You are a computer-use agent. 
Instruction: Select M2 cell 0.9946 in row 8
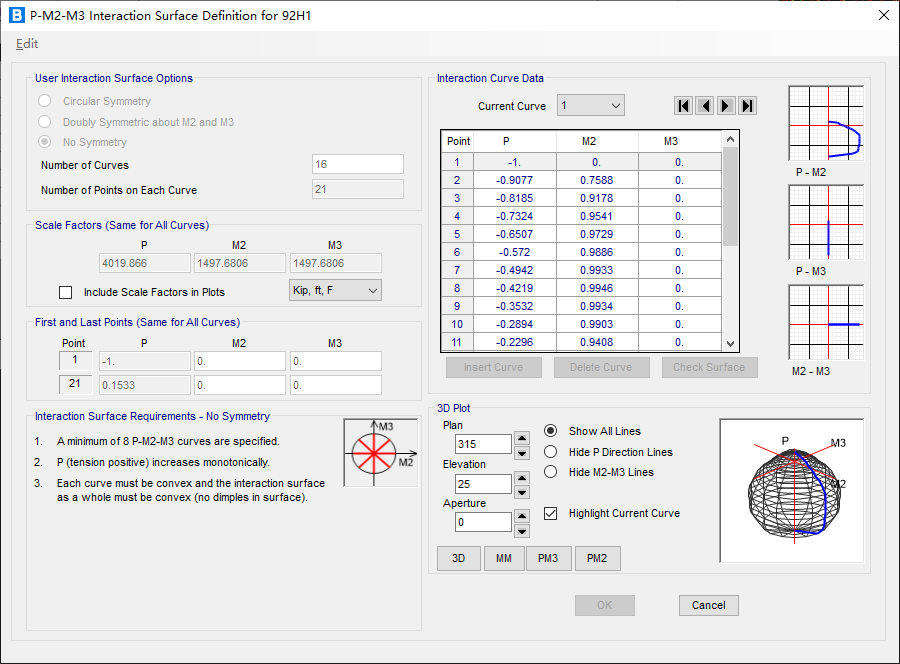click(x=597, y=288)
